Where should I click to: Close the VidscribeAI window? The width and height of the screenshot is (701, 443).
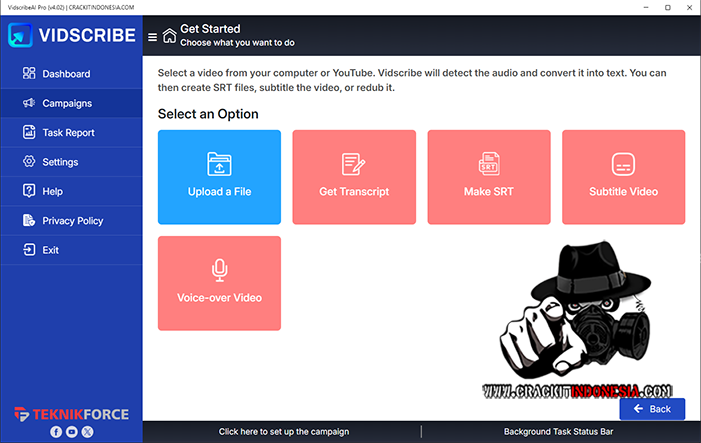coord(689,8)
